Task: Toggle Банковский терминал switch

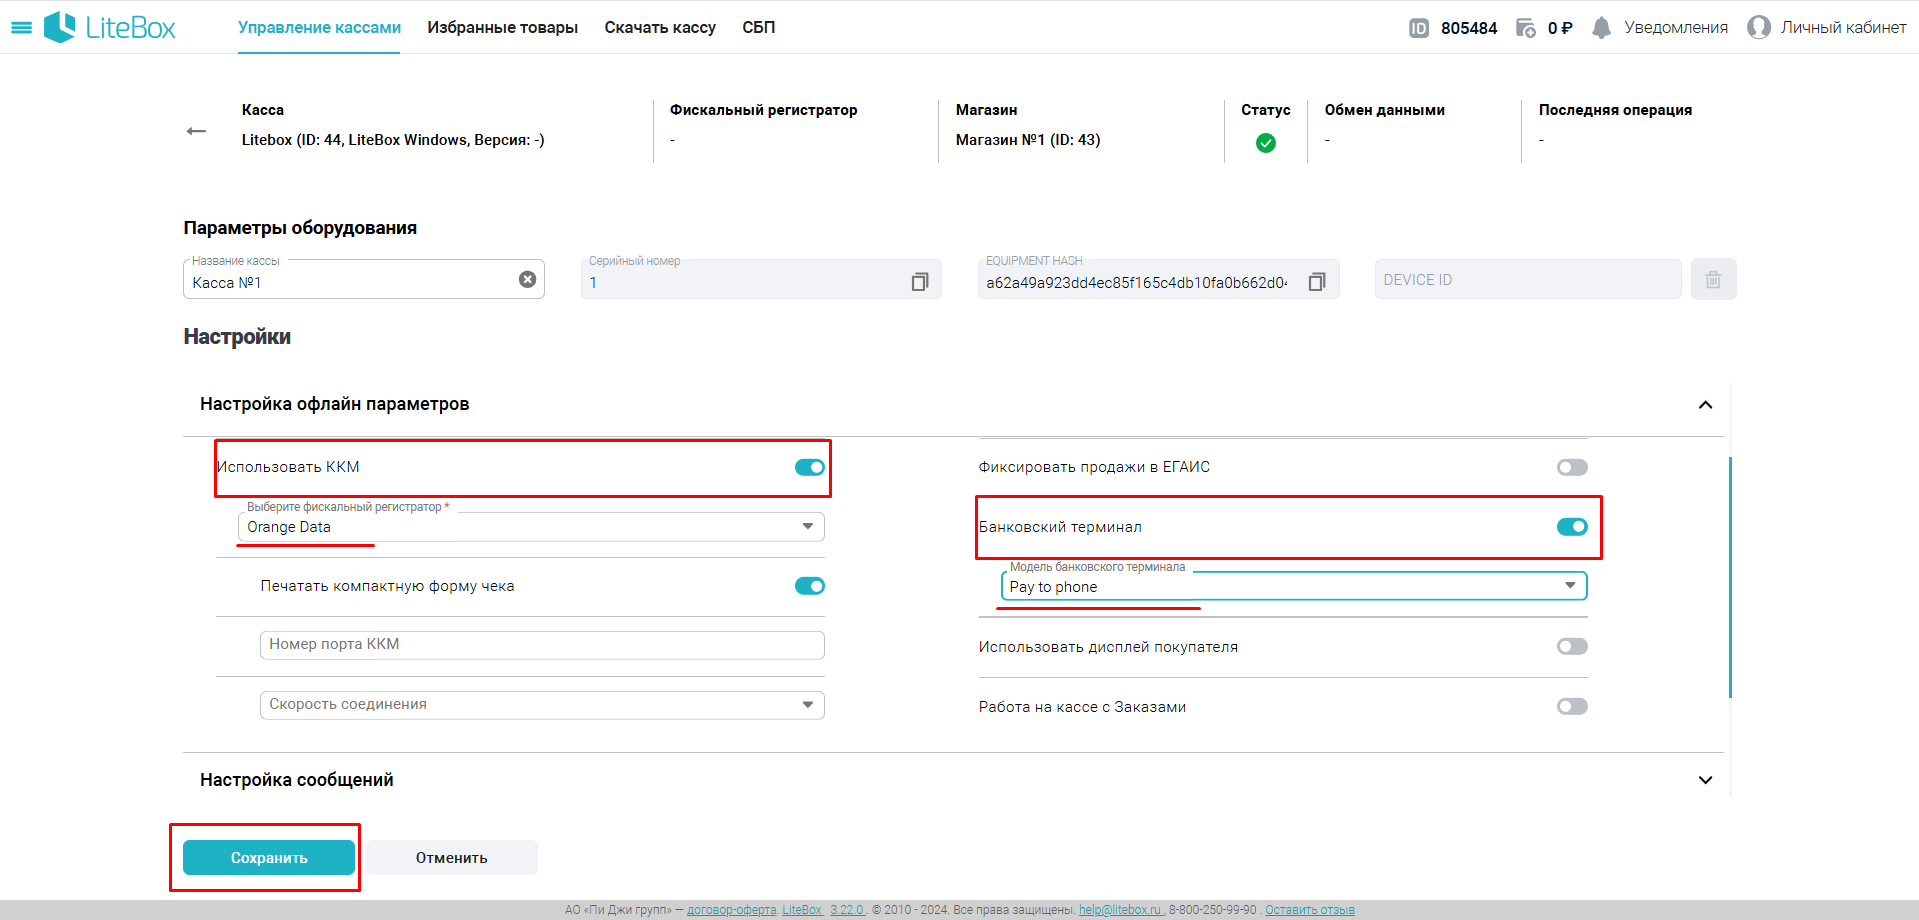Action: (1572, 527)
